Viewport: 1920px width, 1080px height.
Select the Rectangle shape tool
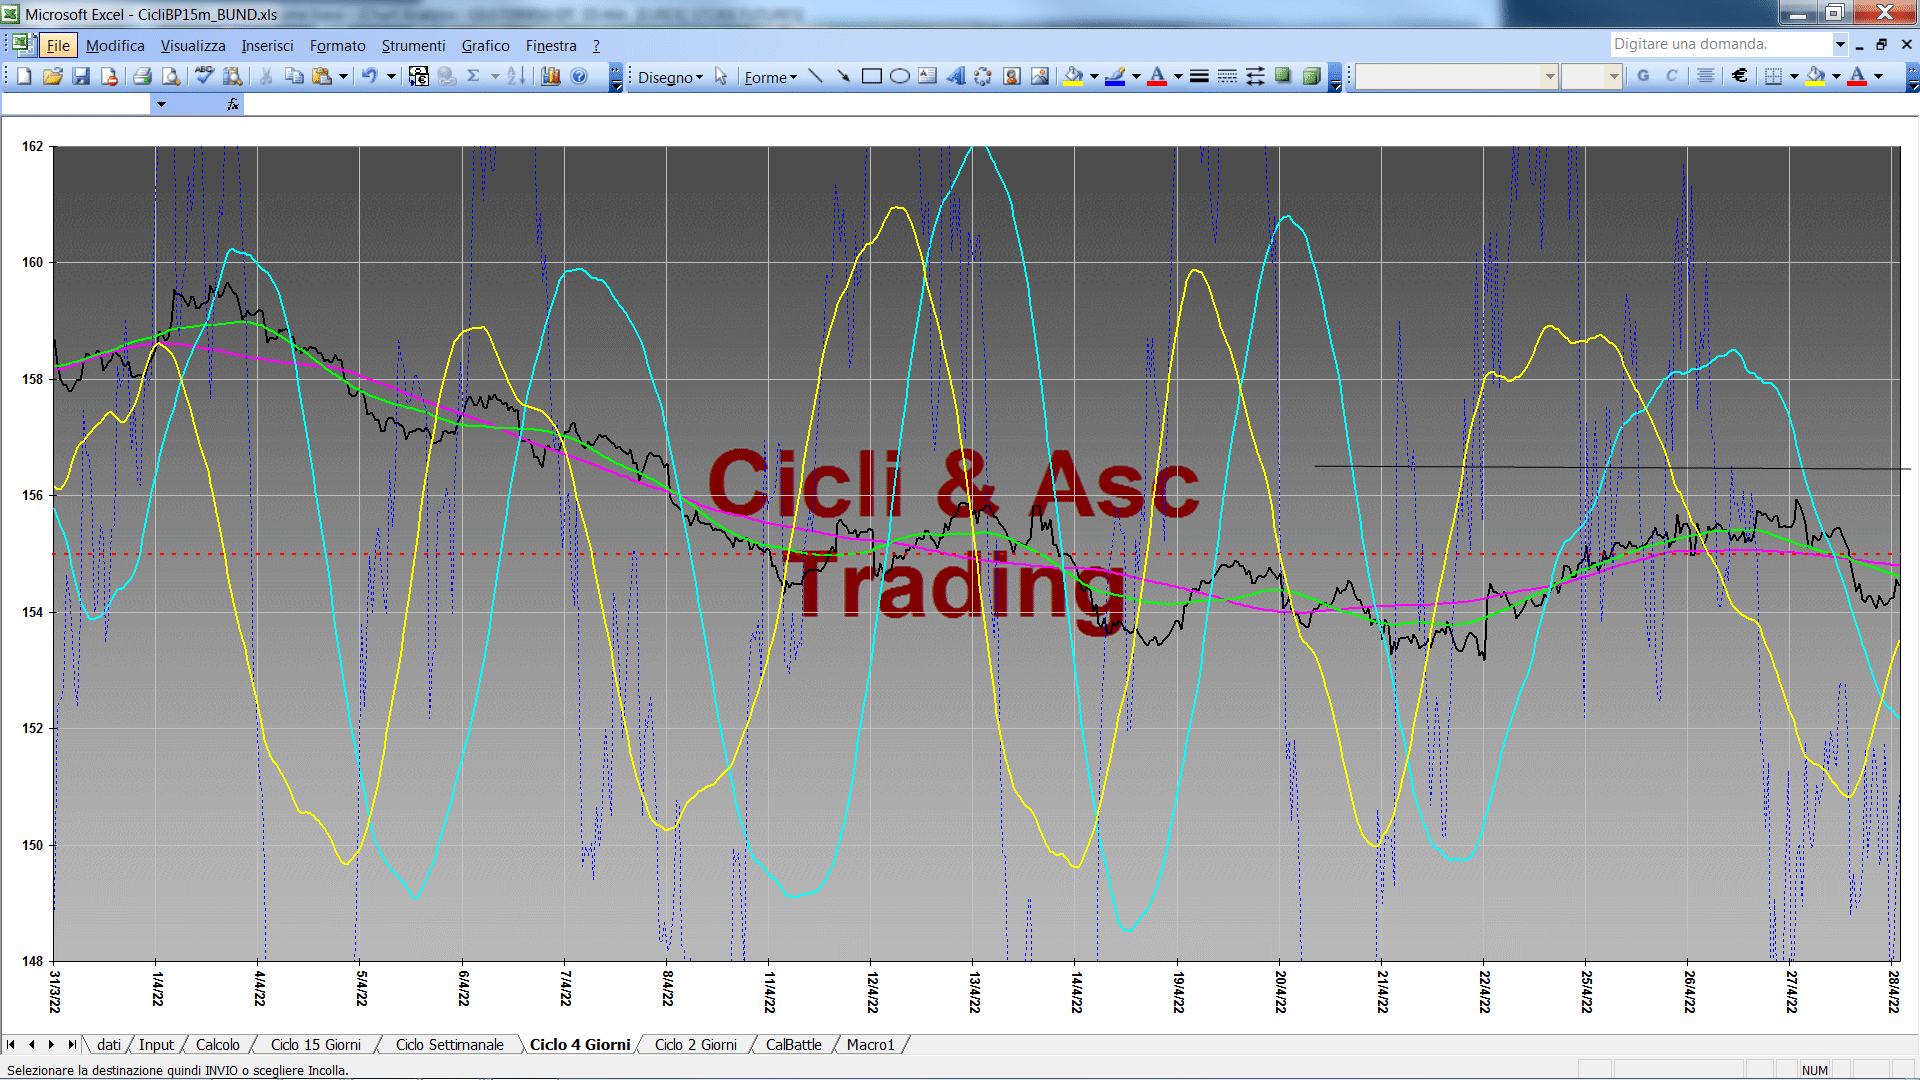point(871,76)
